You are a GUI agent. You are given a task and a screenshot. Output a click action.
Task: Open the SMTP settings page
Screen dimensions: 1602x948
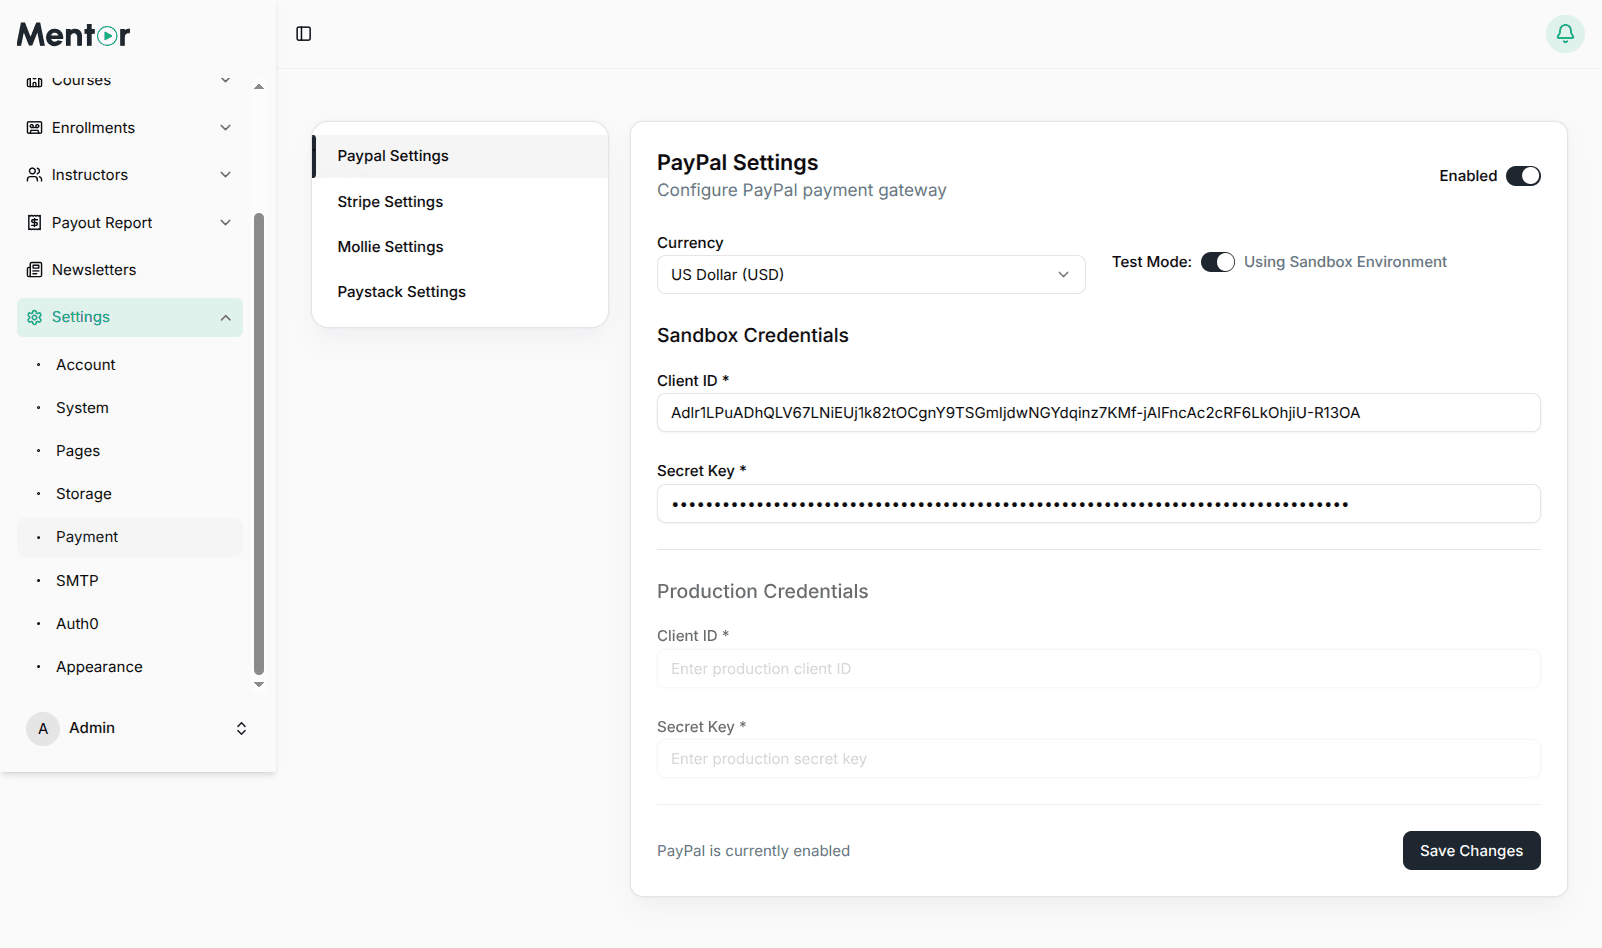tap(77, 580)
